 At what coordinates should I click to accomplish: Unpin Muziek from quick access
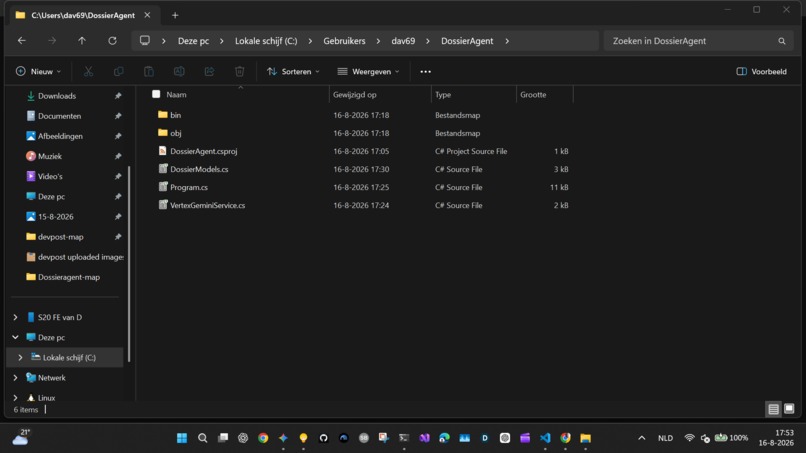(118, 156)
